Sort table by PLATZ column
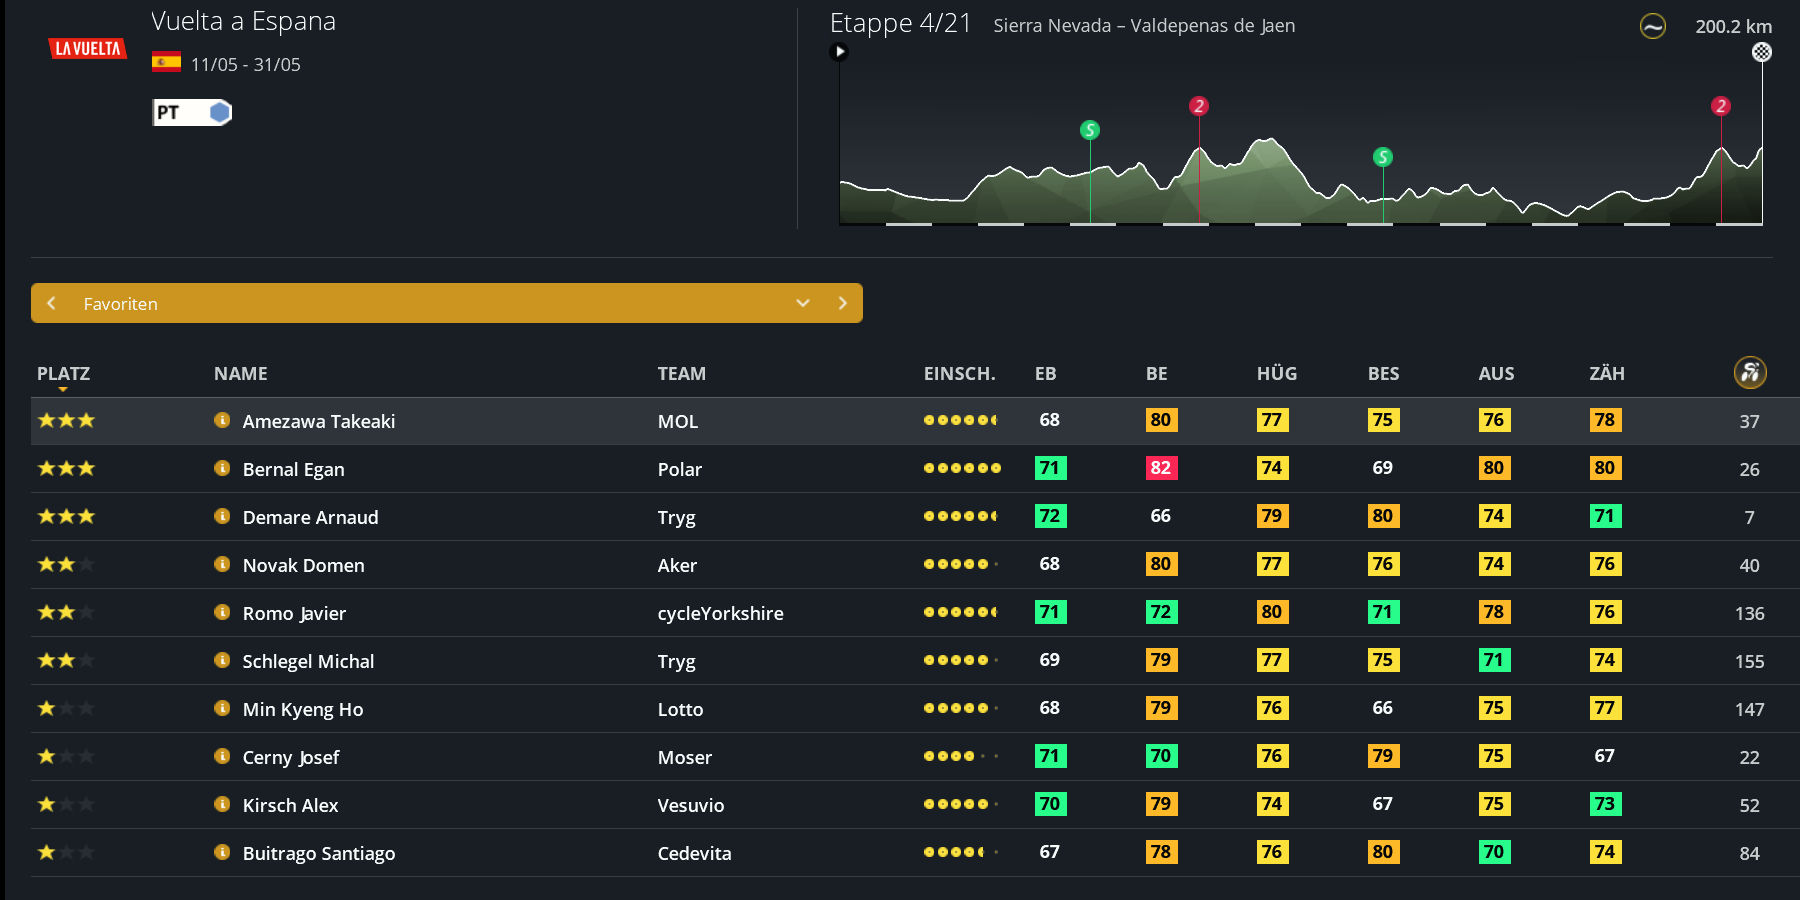1800x900 pixels. [x=63, y=373]
